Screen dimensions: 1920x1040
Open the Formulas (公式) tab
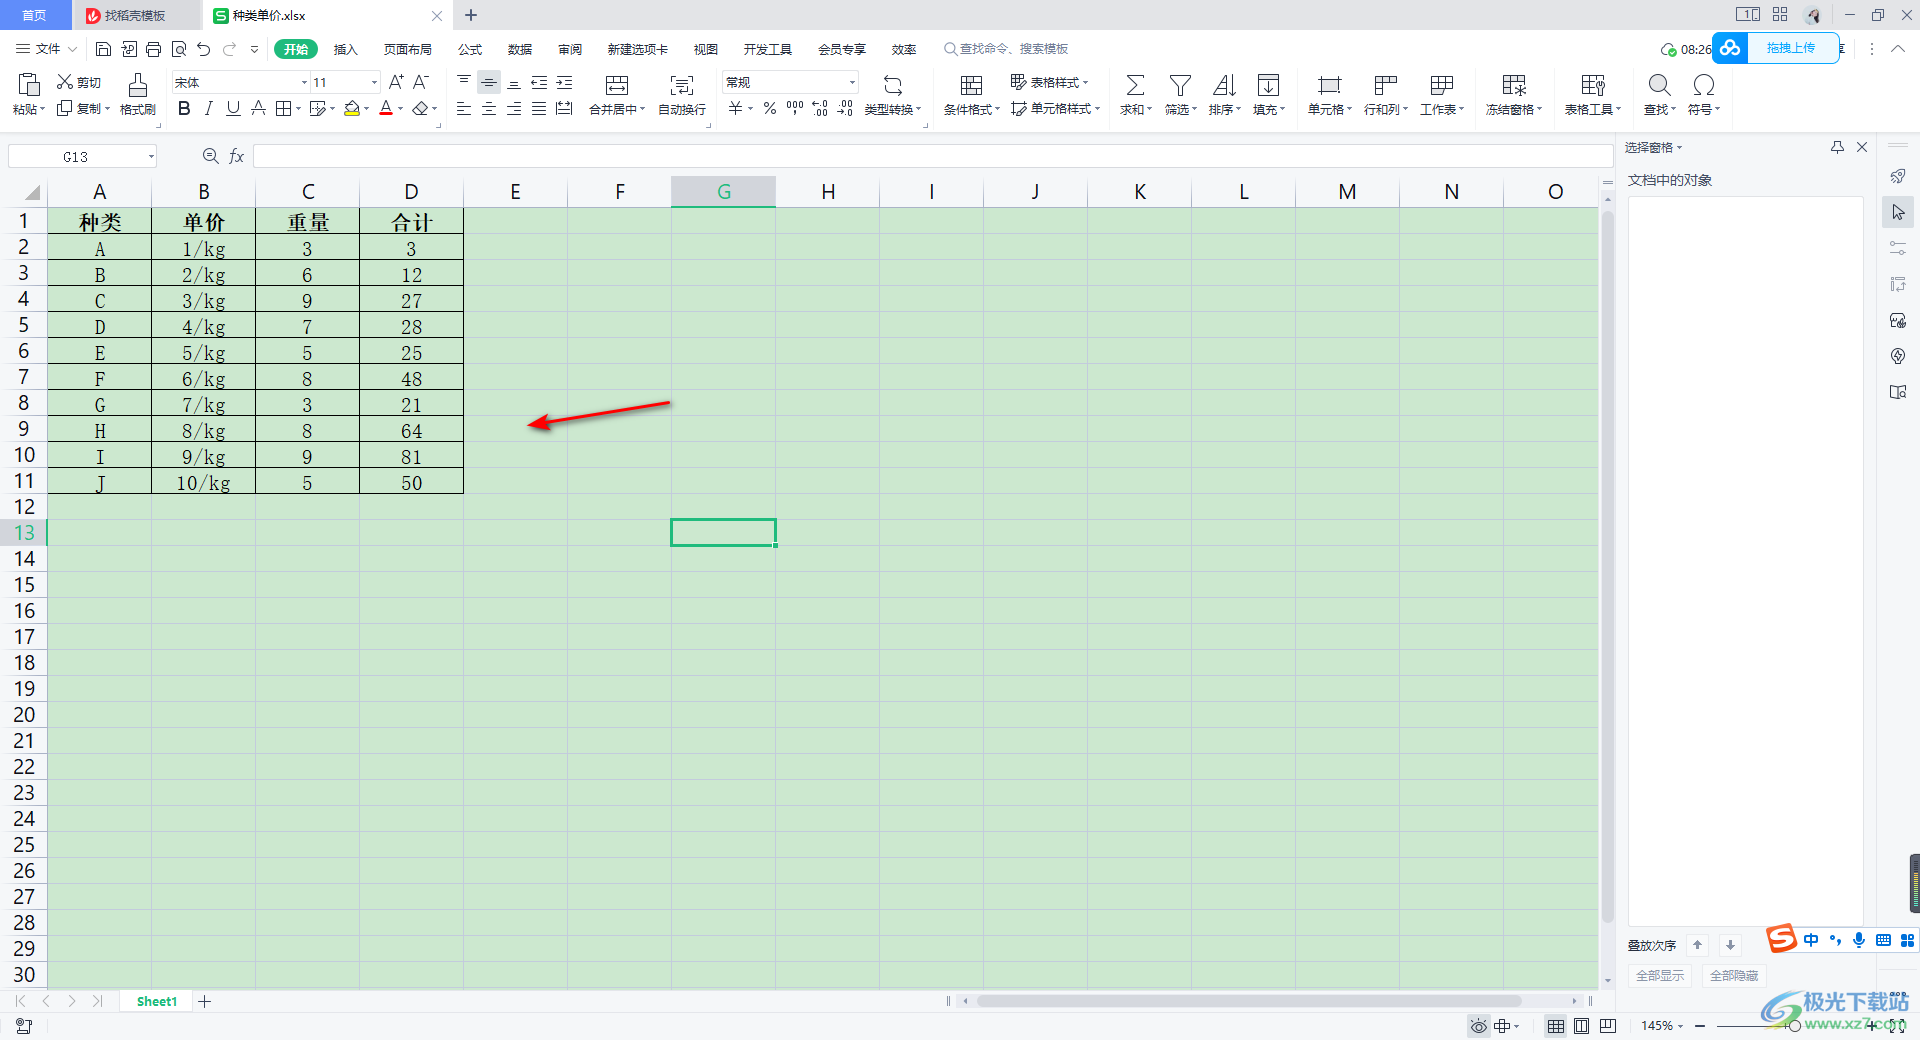[x=470, y=49]
